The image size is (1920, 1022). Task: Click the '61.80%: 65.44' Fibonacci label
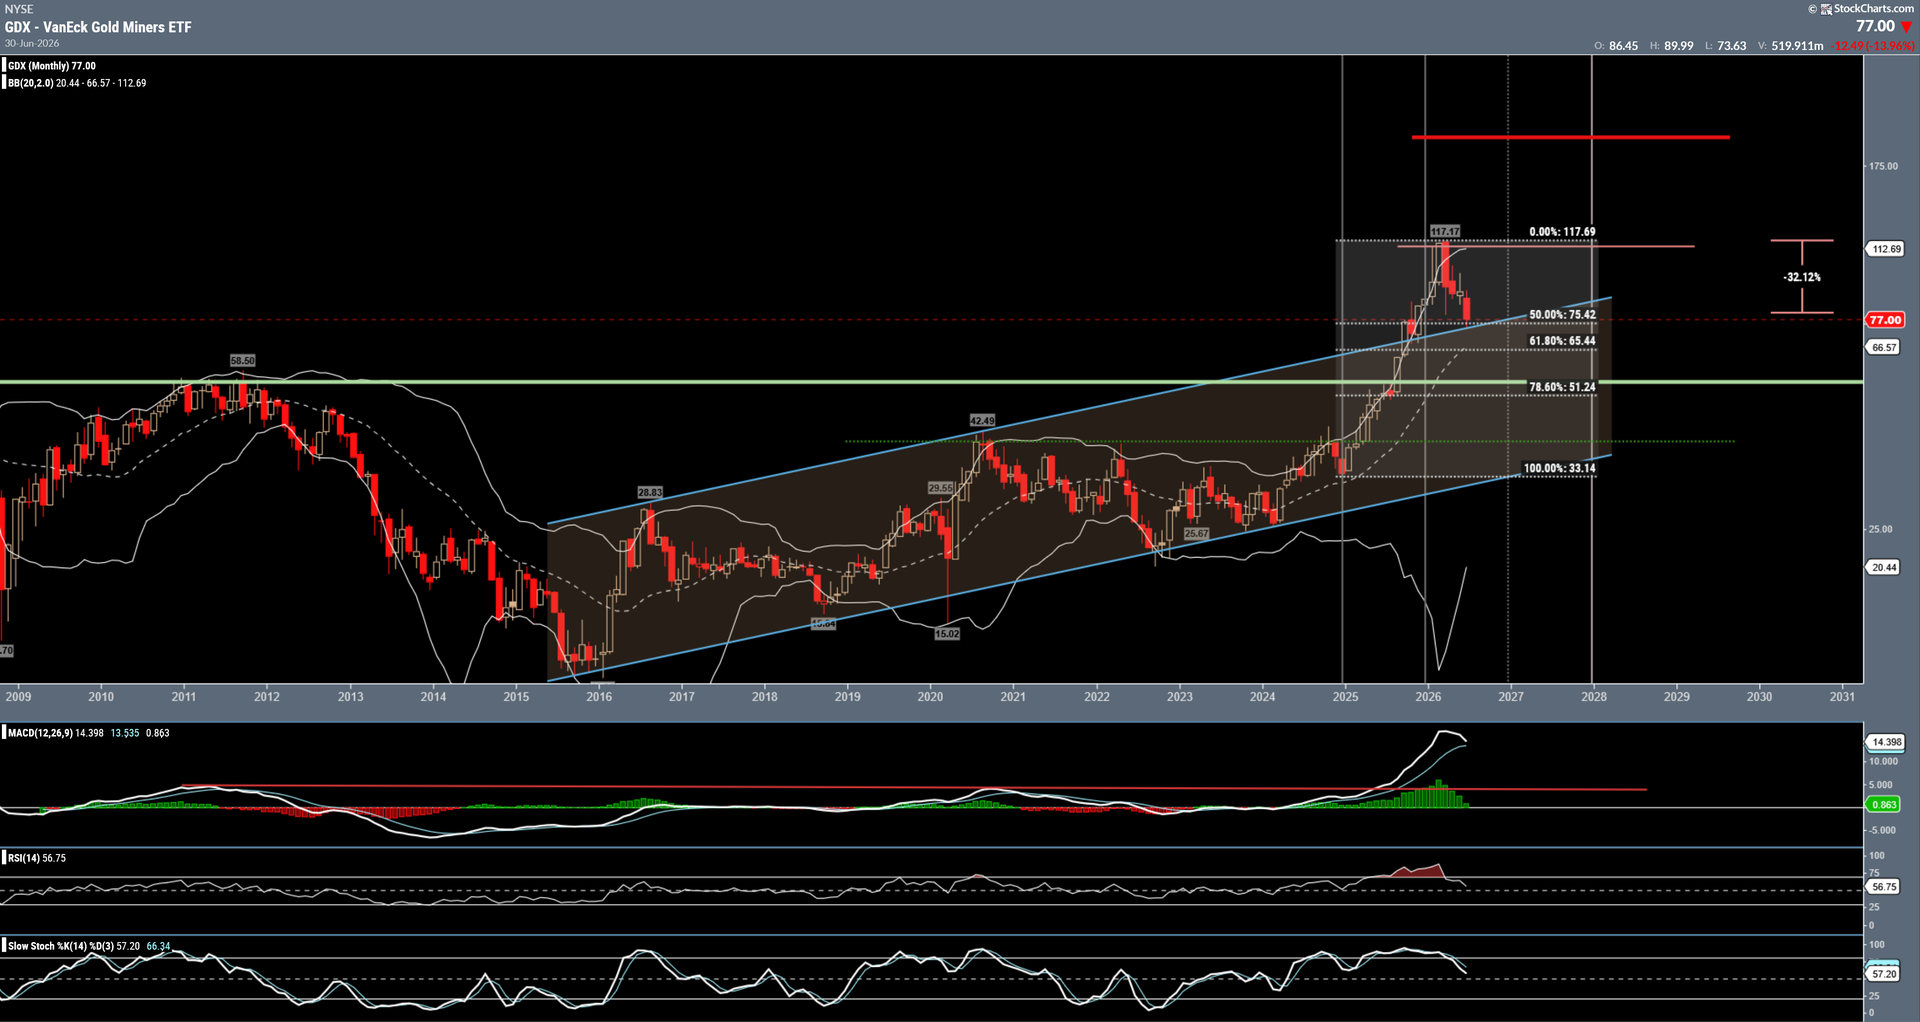point(1562,341)
